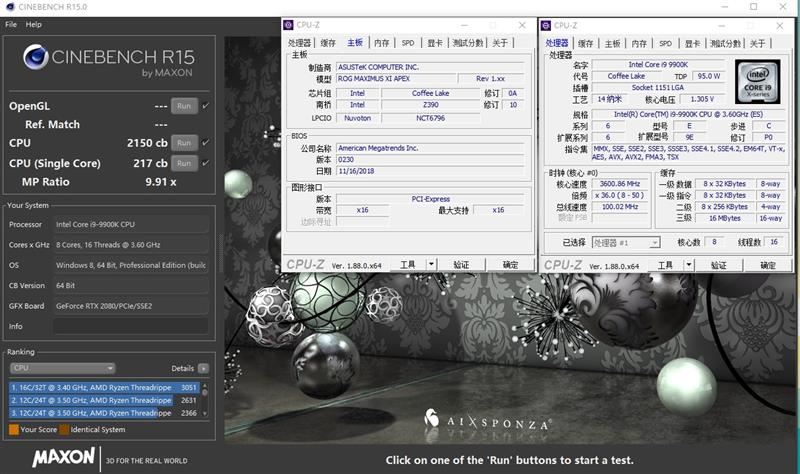800x474 pixels.
Task: Close the left CPU-Z window
Action: click(x=522, y=25)
